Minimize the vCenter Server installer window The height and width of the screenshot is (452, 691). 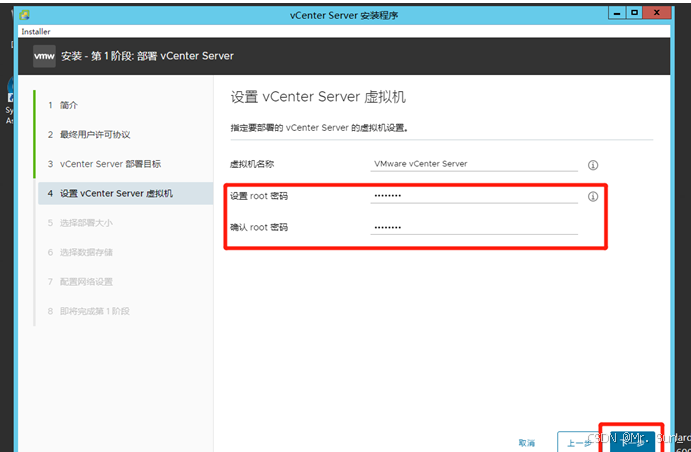pos(617,13)
